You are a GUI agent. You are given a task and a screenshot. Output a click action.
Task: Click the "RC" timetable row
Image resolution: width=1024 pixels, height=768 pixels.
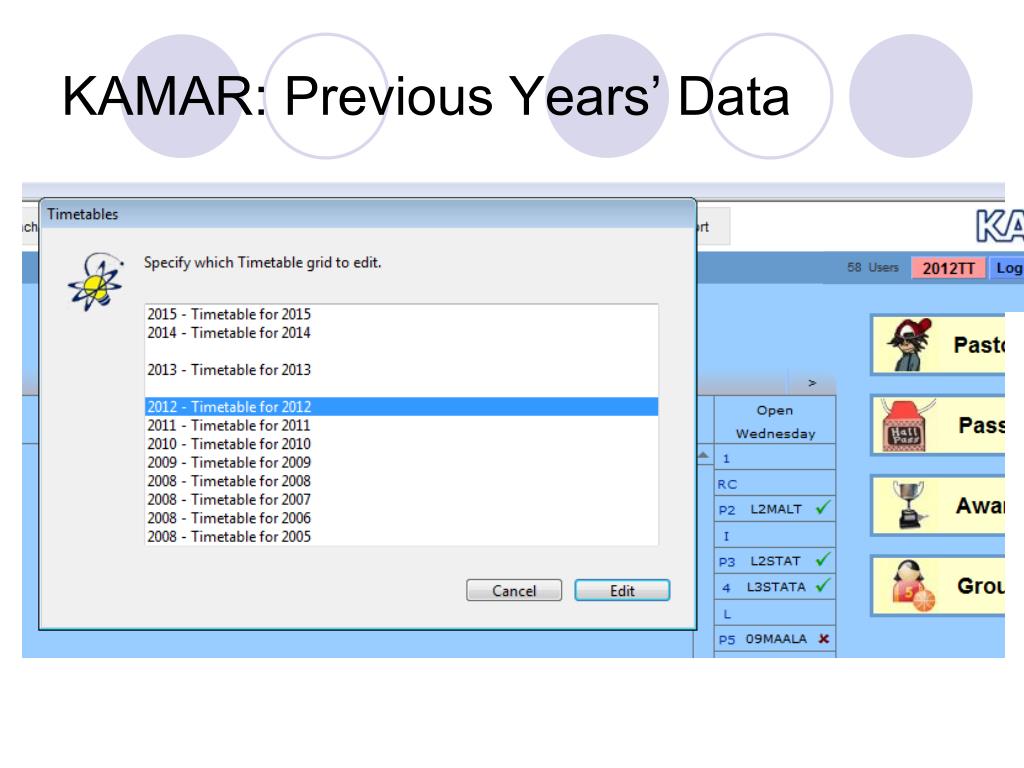point(775,484)
